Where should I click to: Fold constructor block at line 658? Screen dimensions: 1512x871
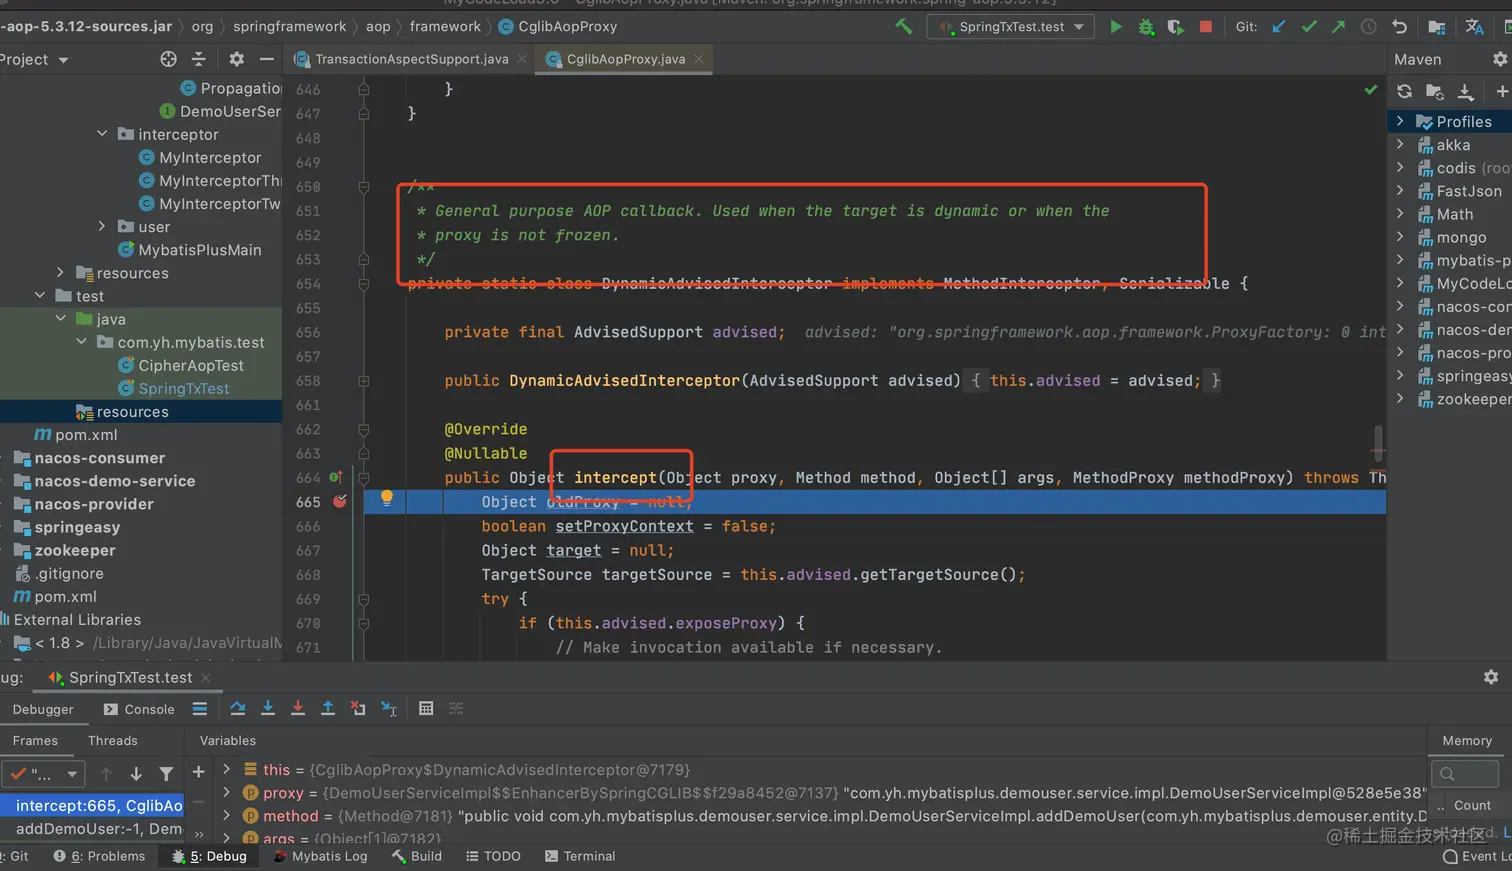click(x=364, y=381)
